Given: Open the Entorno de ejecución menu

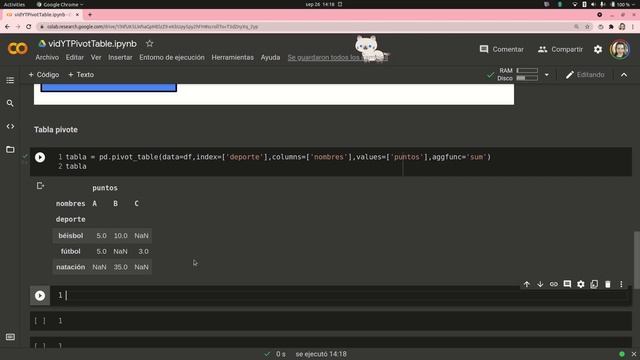Looking at the screenshot, I should click(172, 58).
